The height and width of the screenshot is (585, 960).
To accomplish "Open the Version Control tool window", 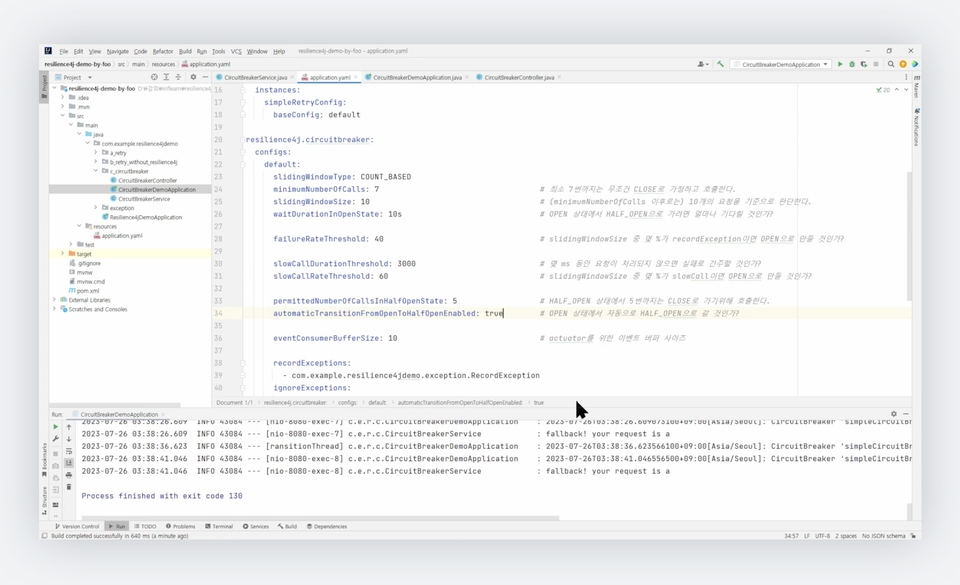I will (x=77, y=526).
